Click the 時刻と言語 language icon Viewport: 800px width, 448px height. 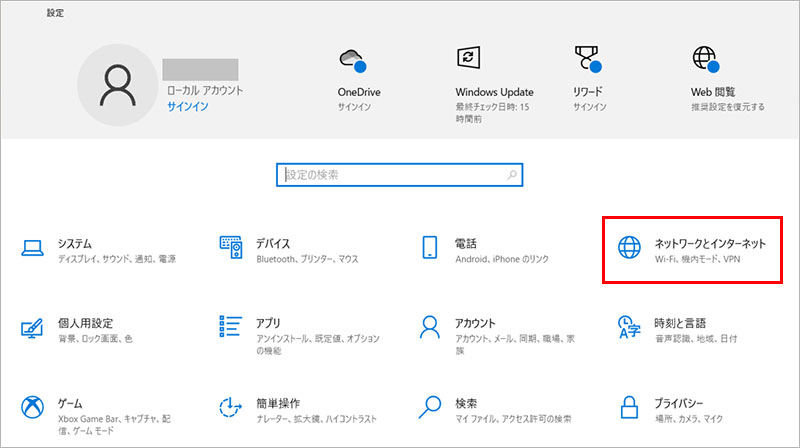630,327
